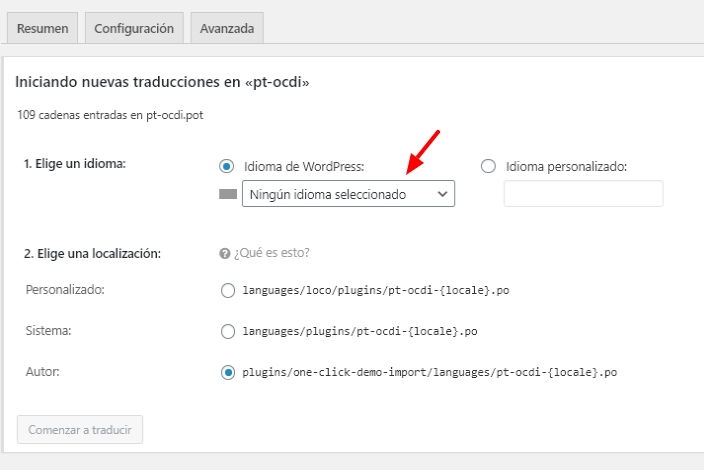Click the language dropdown chevron arrow
Viewport: 704px width, 470px height.
point(442,194)
